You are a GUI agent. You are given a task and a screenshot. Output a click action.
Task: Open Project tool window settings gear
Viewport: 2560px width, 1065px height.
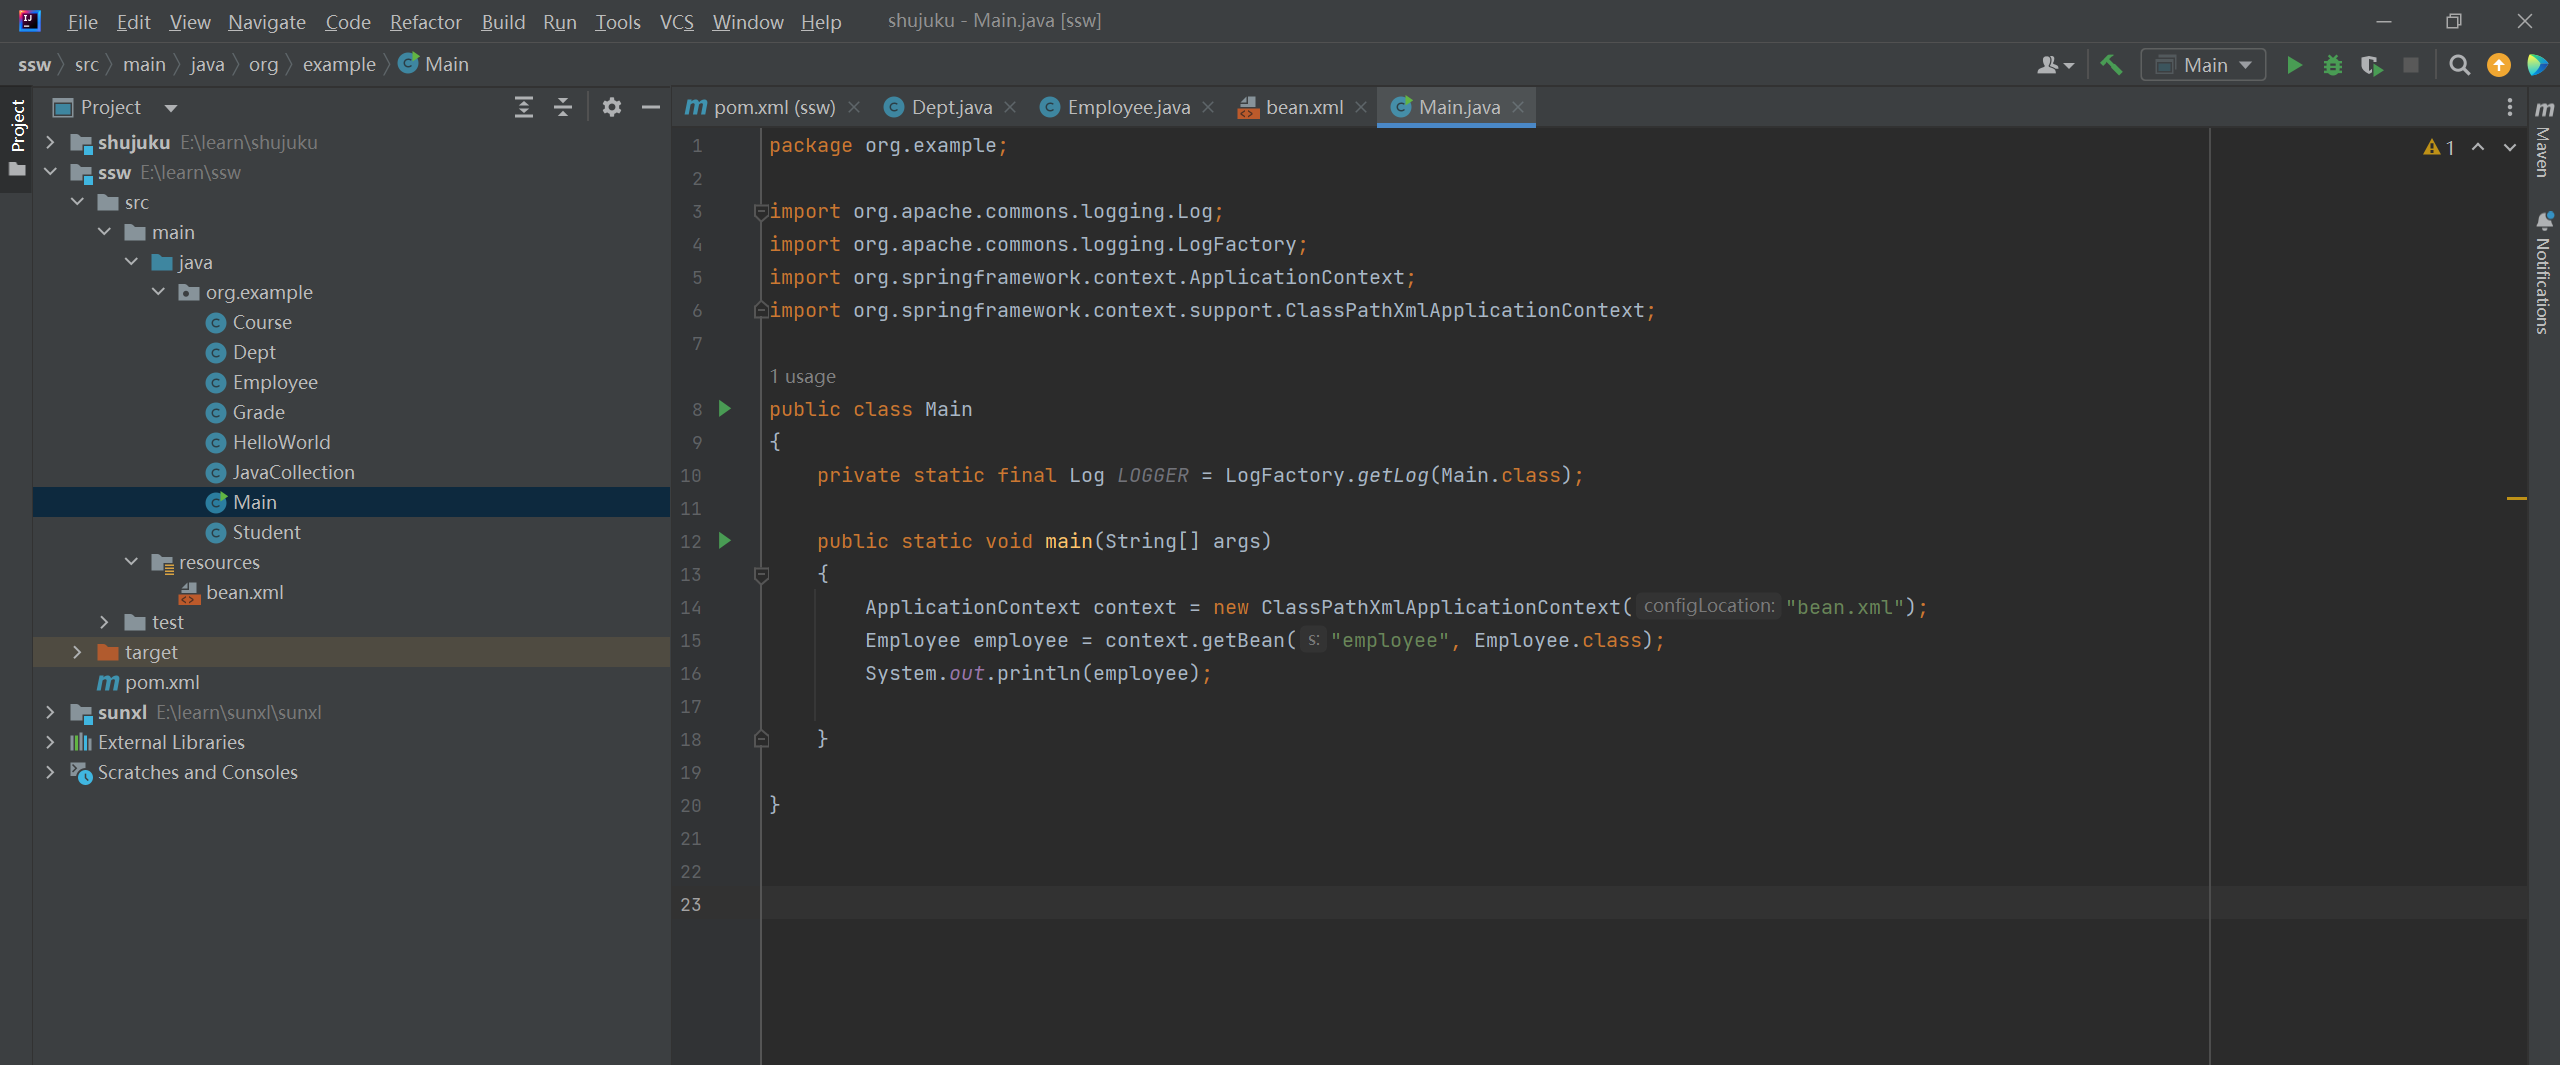[x=612, y=107]
